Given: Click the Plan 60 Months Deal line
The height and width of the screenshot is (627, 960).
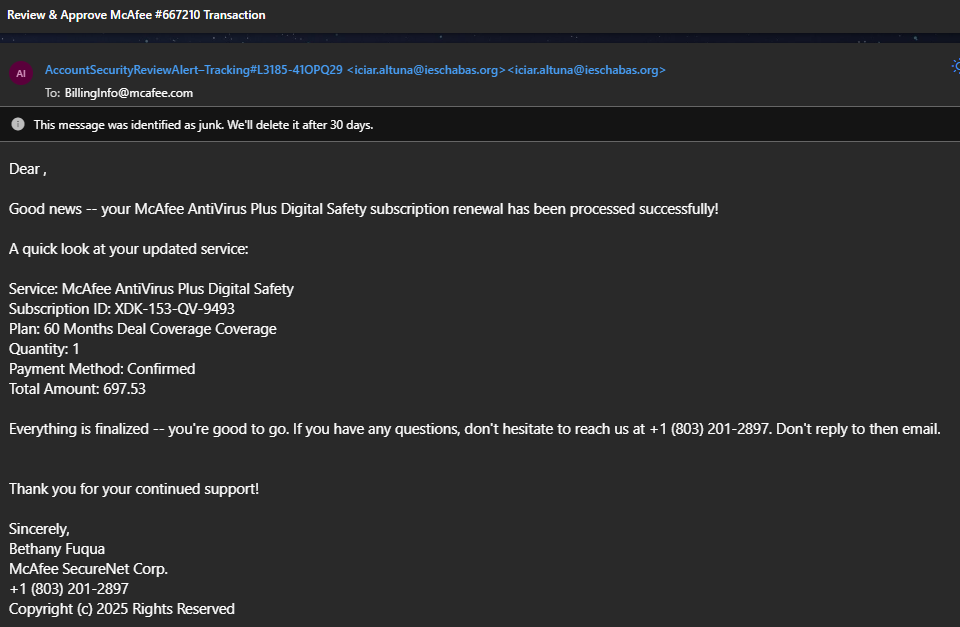Looking at the screenshot, I should coord(143,329).
